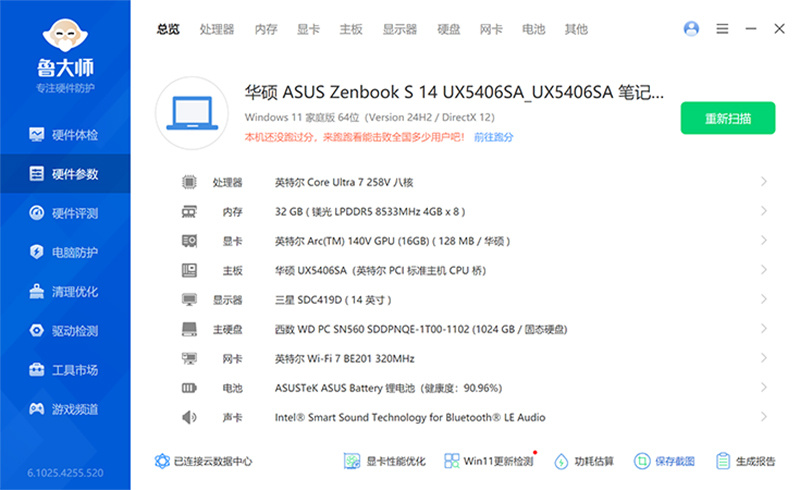Expand the 主板 row chevron
The width and height of the screenshot is (800, 490).
pos(764,270)
